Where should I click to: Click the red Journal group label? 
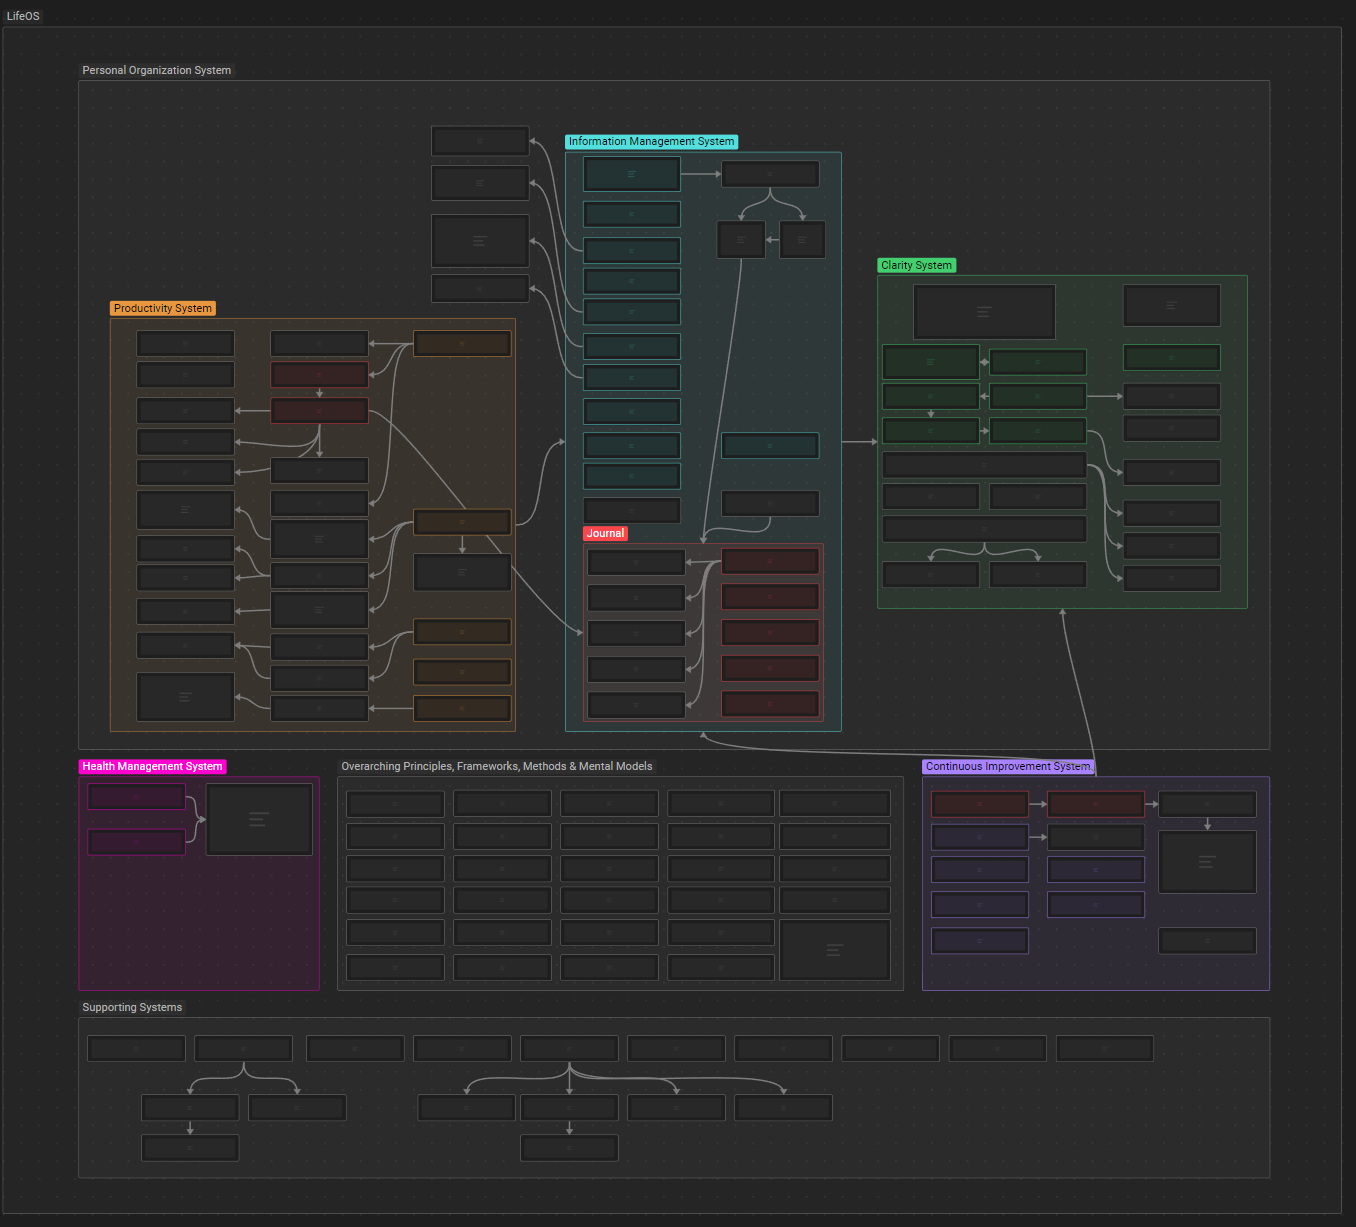click(x=605, y=533)
